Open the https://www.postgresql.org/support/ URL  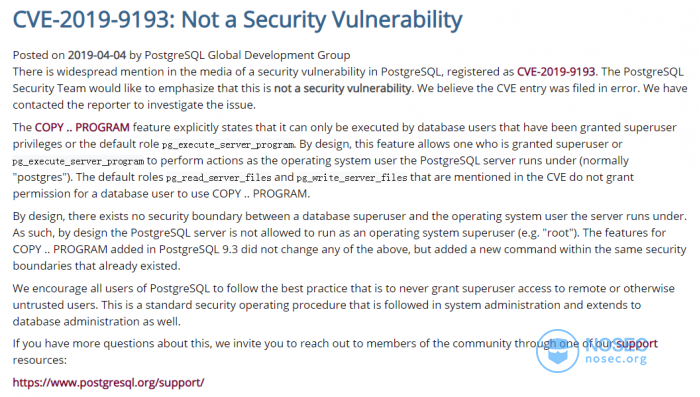click(x=108, y=383)
